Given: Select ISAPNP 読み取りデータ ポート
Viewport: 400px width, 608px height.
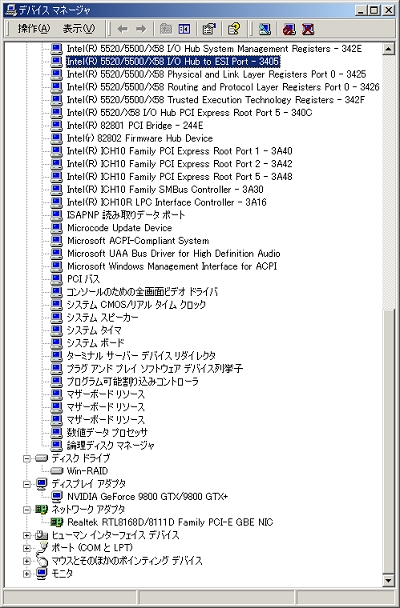Looking at the screenshot, I should pos(126,215).
